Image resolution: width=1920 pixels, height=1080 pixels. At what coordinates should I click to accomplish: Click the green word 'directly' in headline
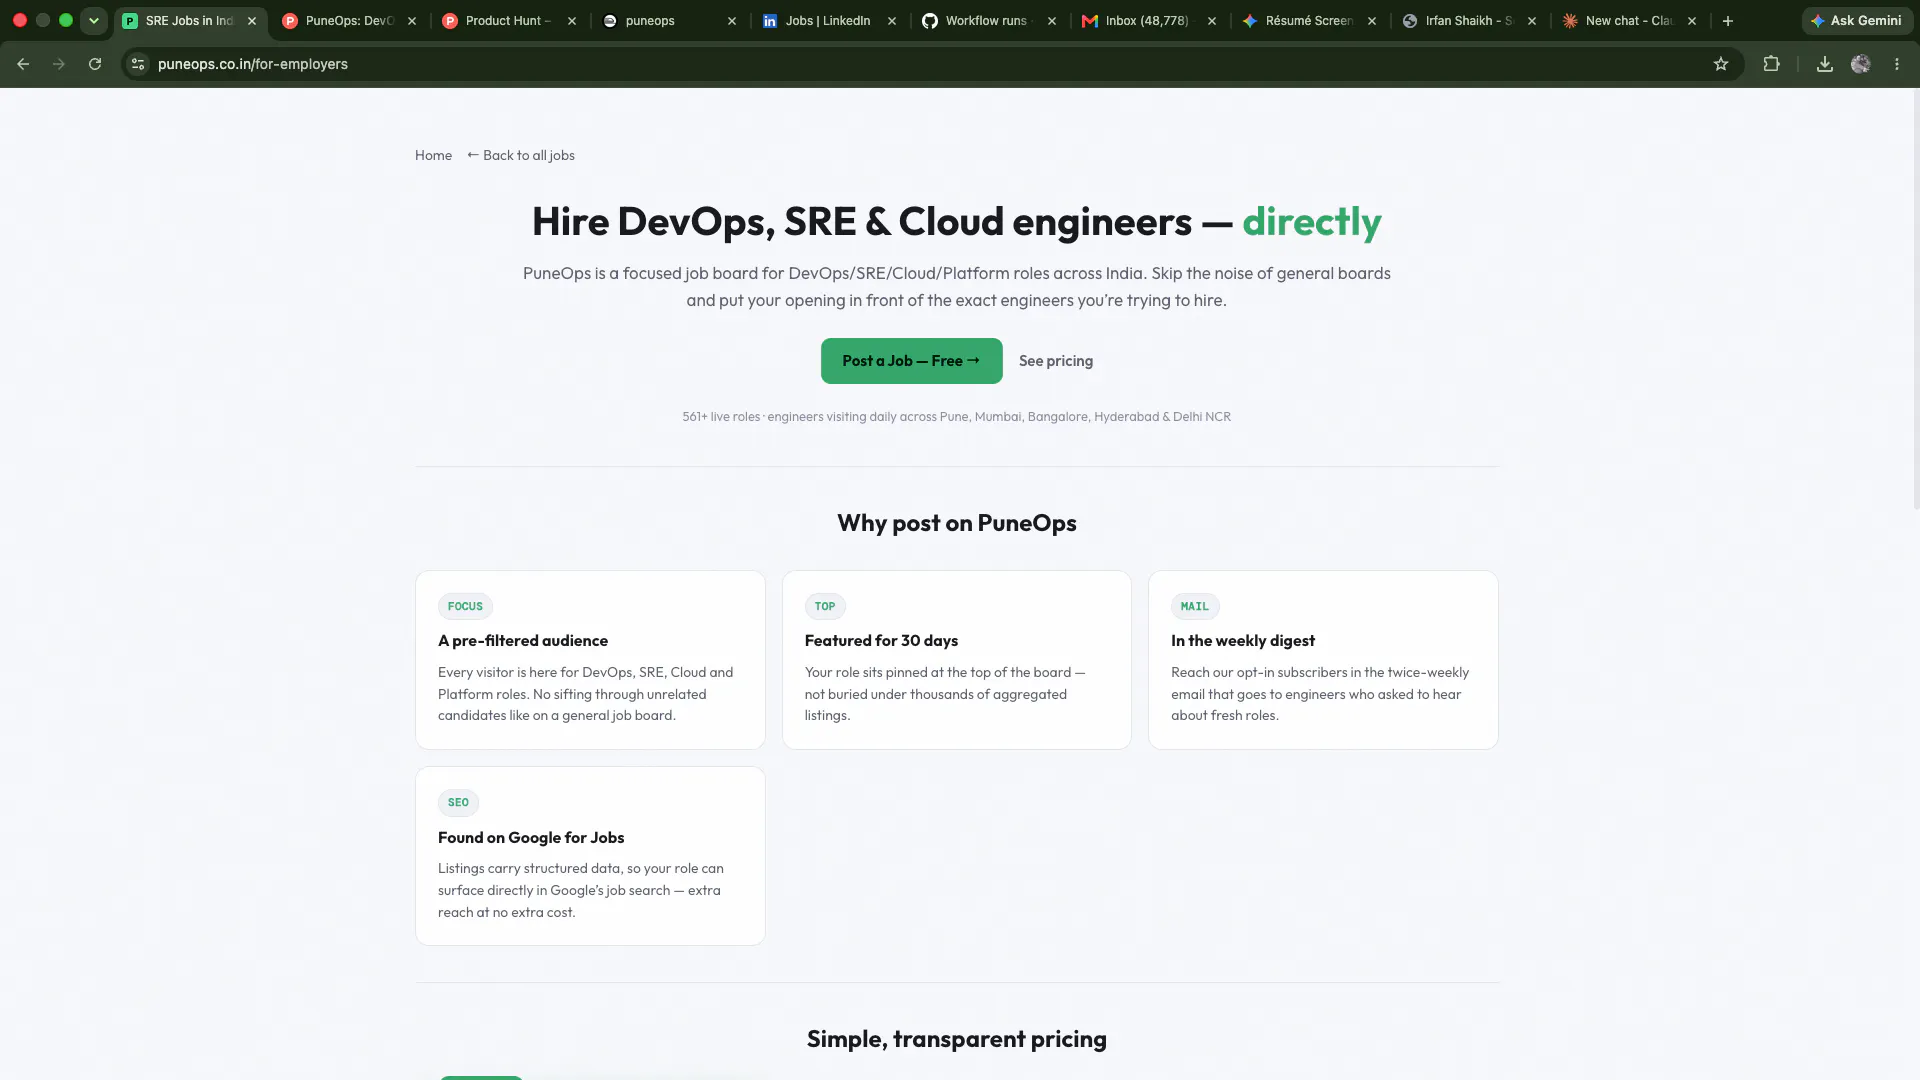1312,222
